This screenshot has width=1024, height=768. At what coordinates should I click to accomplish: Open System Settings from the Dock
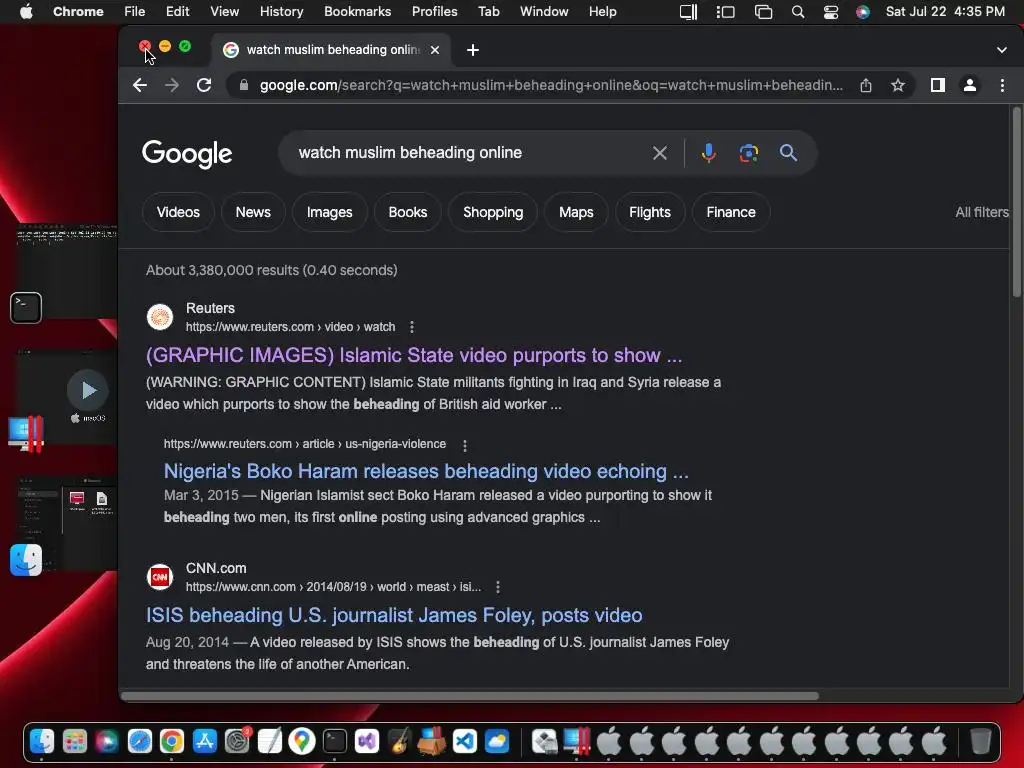click(x=237, y=741)
